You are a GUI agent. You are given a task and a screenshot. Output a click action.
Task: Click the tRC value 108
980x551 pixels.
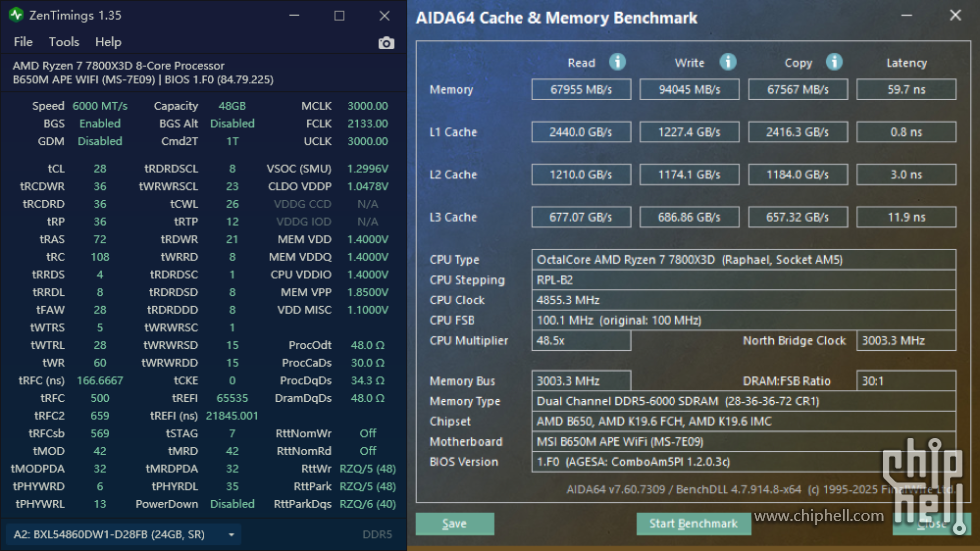pyautogui.click(x=100, y=257)
